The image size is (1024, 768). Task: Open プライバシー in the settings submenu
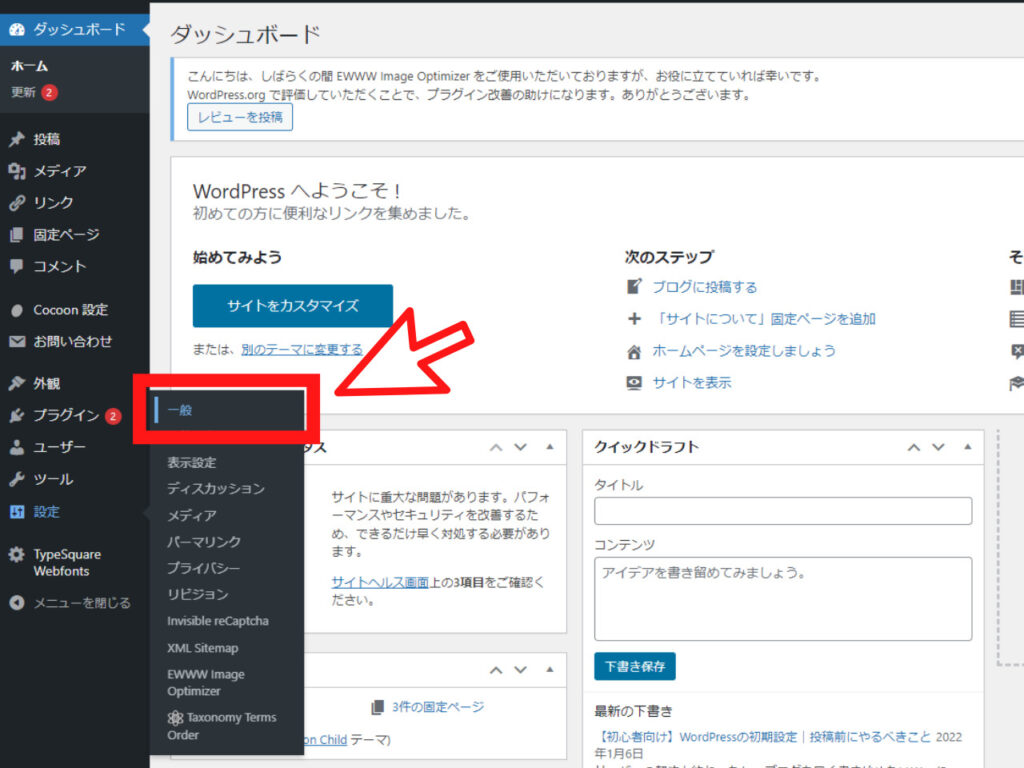204,568
